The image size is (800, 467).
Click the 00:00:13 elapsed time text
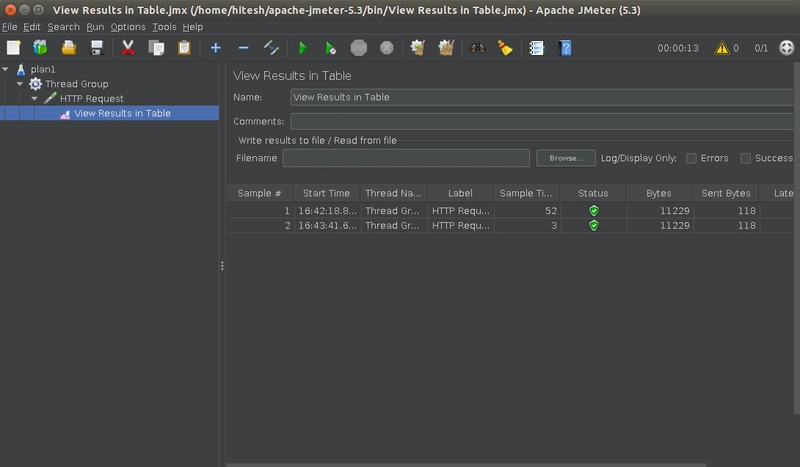pos(678,48)
